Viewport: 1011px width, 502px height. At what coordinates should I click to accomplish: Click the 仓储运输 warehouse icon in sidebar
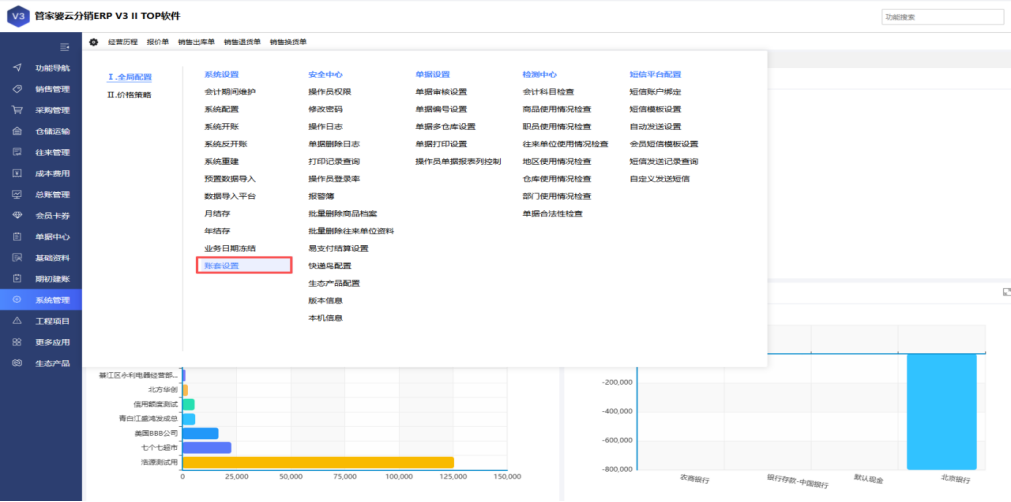coord(16,131)
